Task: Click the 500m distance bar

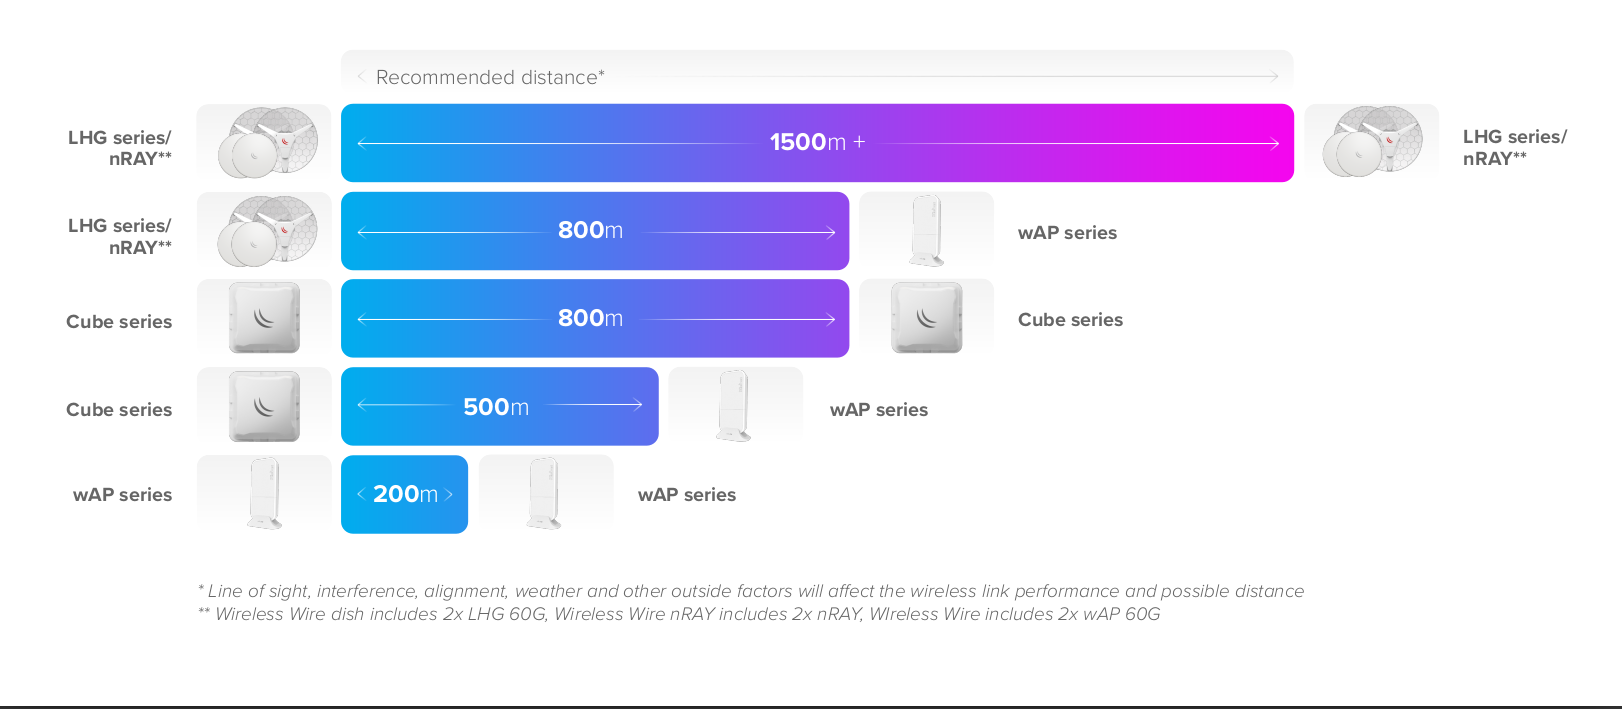Action: pyautogui.click(x=499, y=406)
